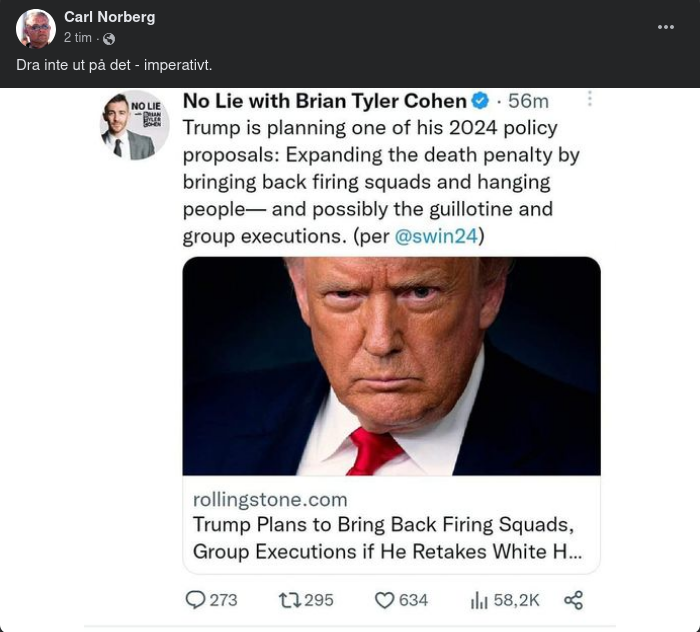The width and height of the screenshot is (700, 632).
Task: Click Brian Tyler Cohen's avatar image
Action: (x=135, y=125)
